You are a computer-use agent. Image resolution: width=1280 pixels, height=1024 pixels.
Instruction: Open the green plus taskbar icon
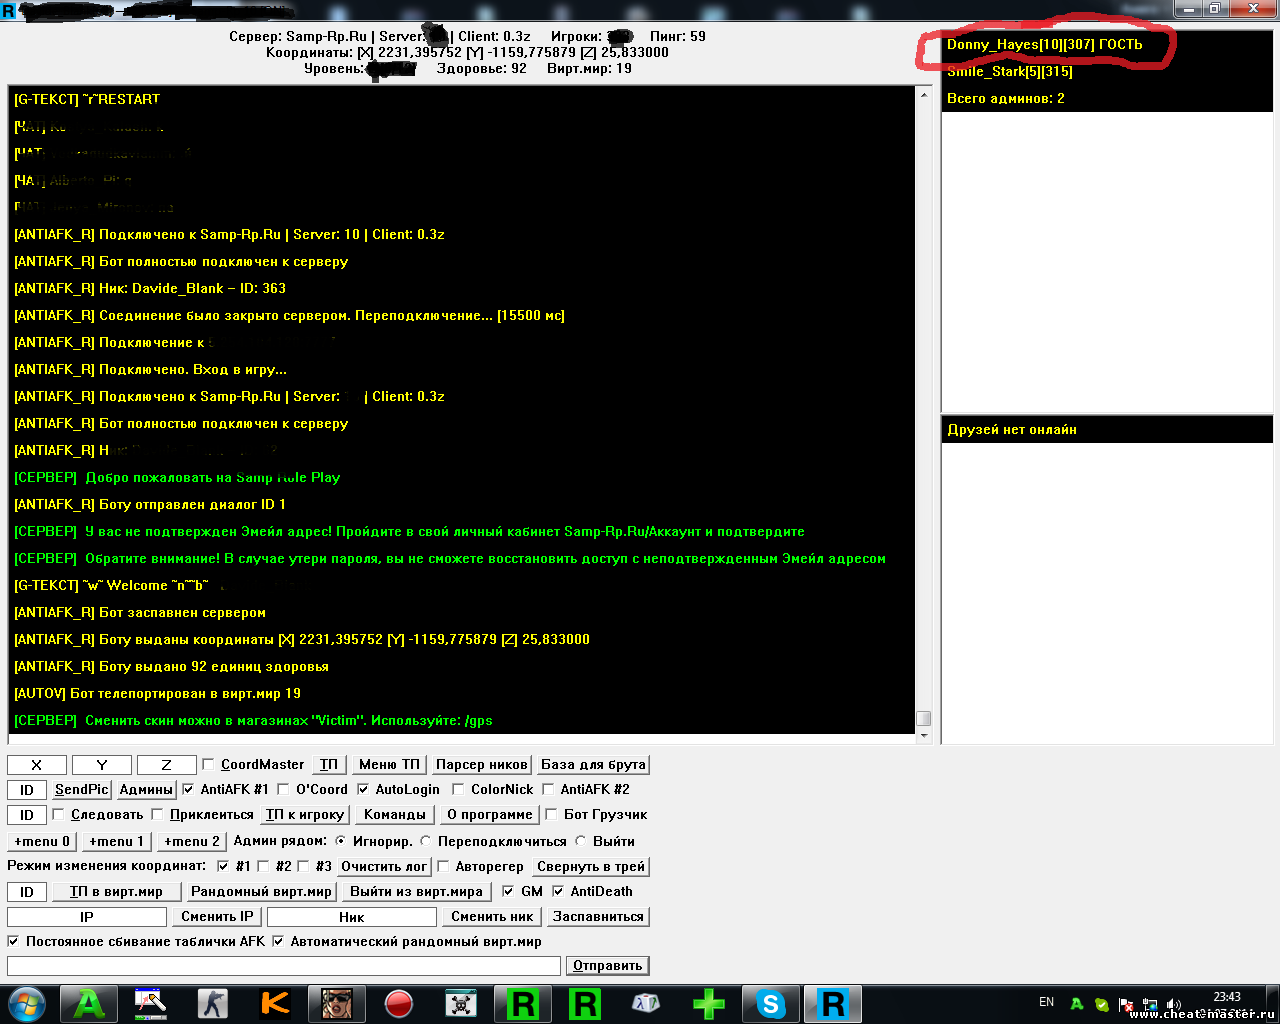[x=708, y=1003]
